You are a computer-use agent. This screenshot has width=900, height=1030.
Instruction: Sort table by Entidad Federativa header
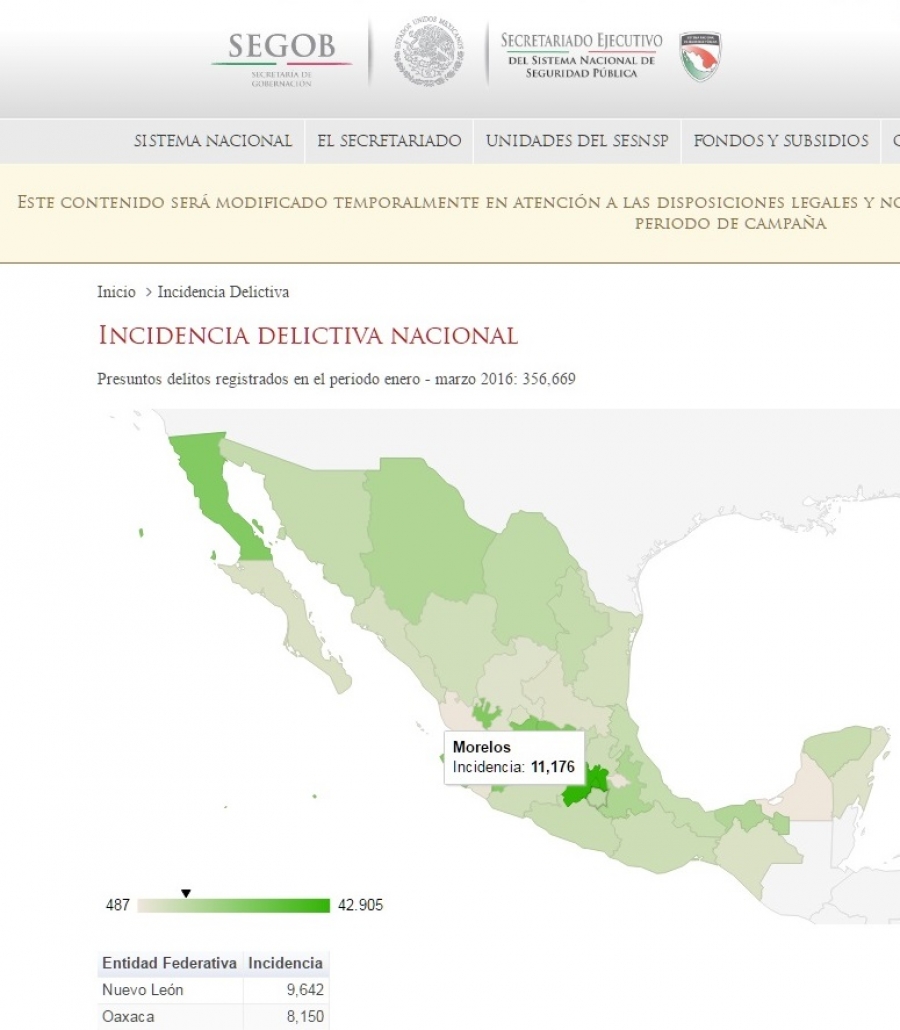(169, 963)
